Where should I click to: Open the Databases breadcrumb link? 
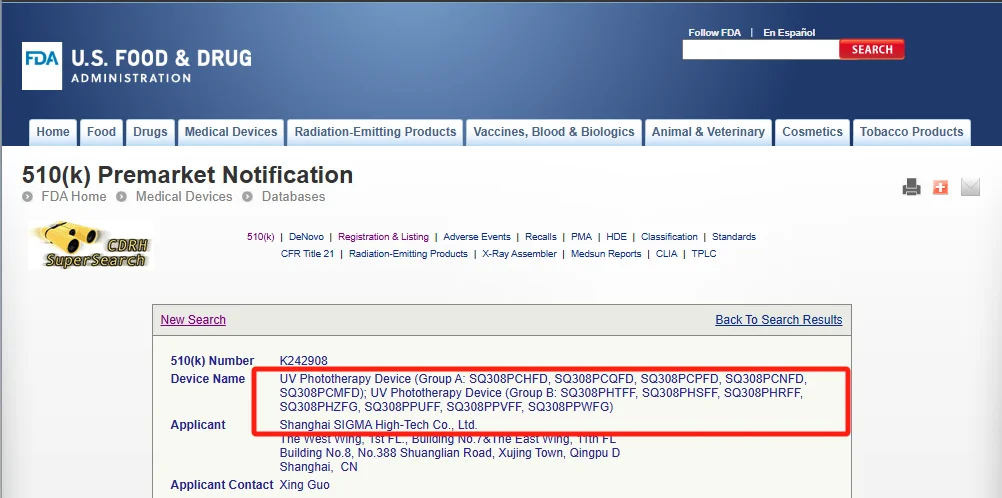293,197
